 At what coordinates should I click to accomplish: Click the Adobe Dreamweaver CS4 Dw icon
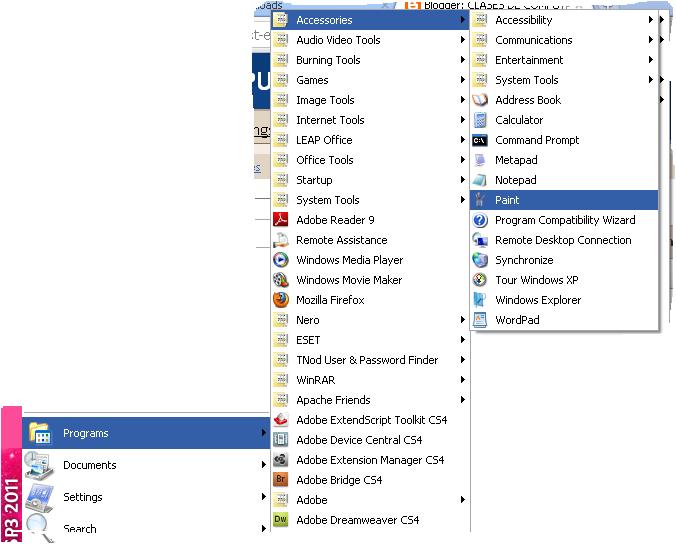pos(281,520)
